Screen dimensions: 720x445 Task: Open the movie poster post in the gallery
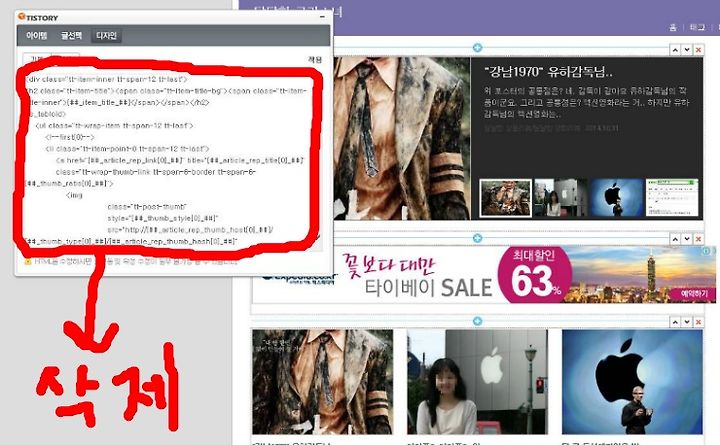[x=322, y=382]
